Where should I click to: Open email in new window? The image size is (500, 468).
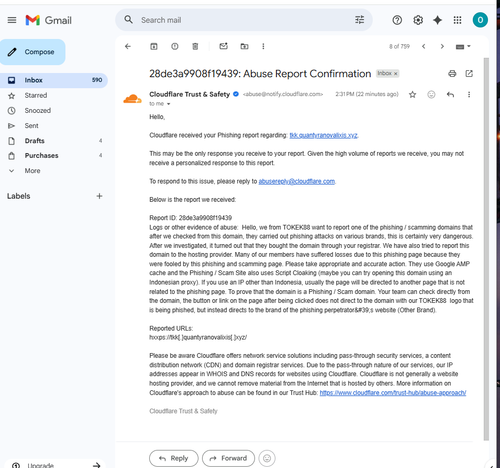469,74
